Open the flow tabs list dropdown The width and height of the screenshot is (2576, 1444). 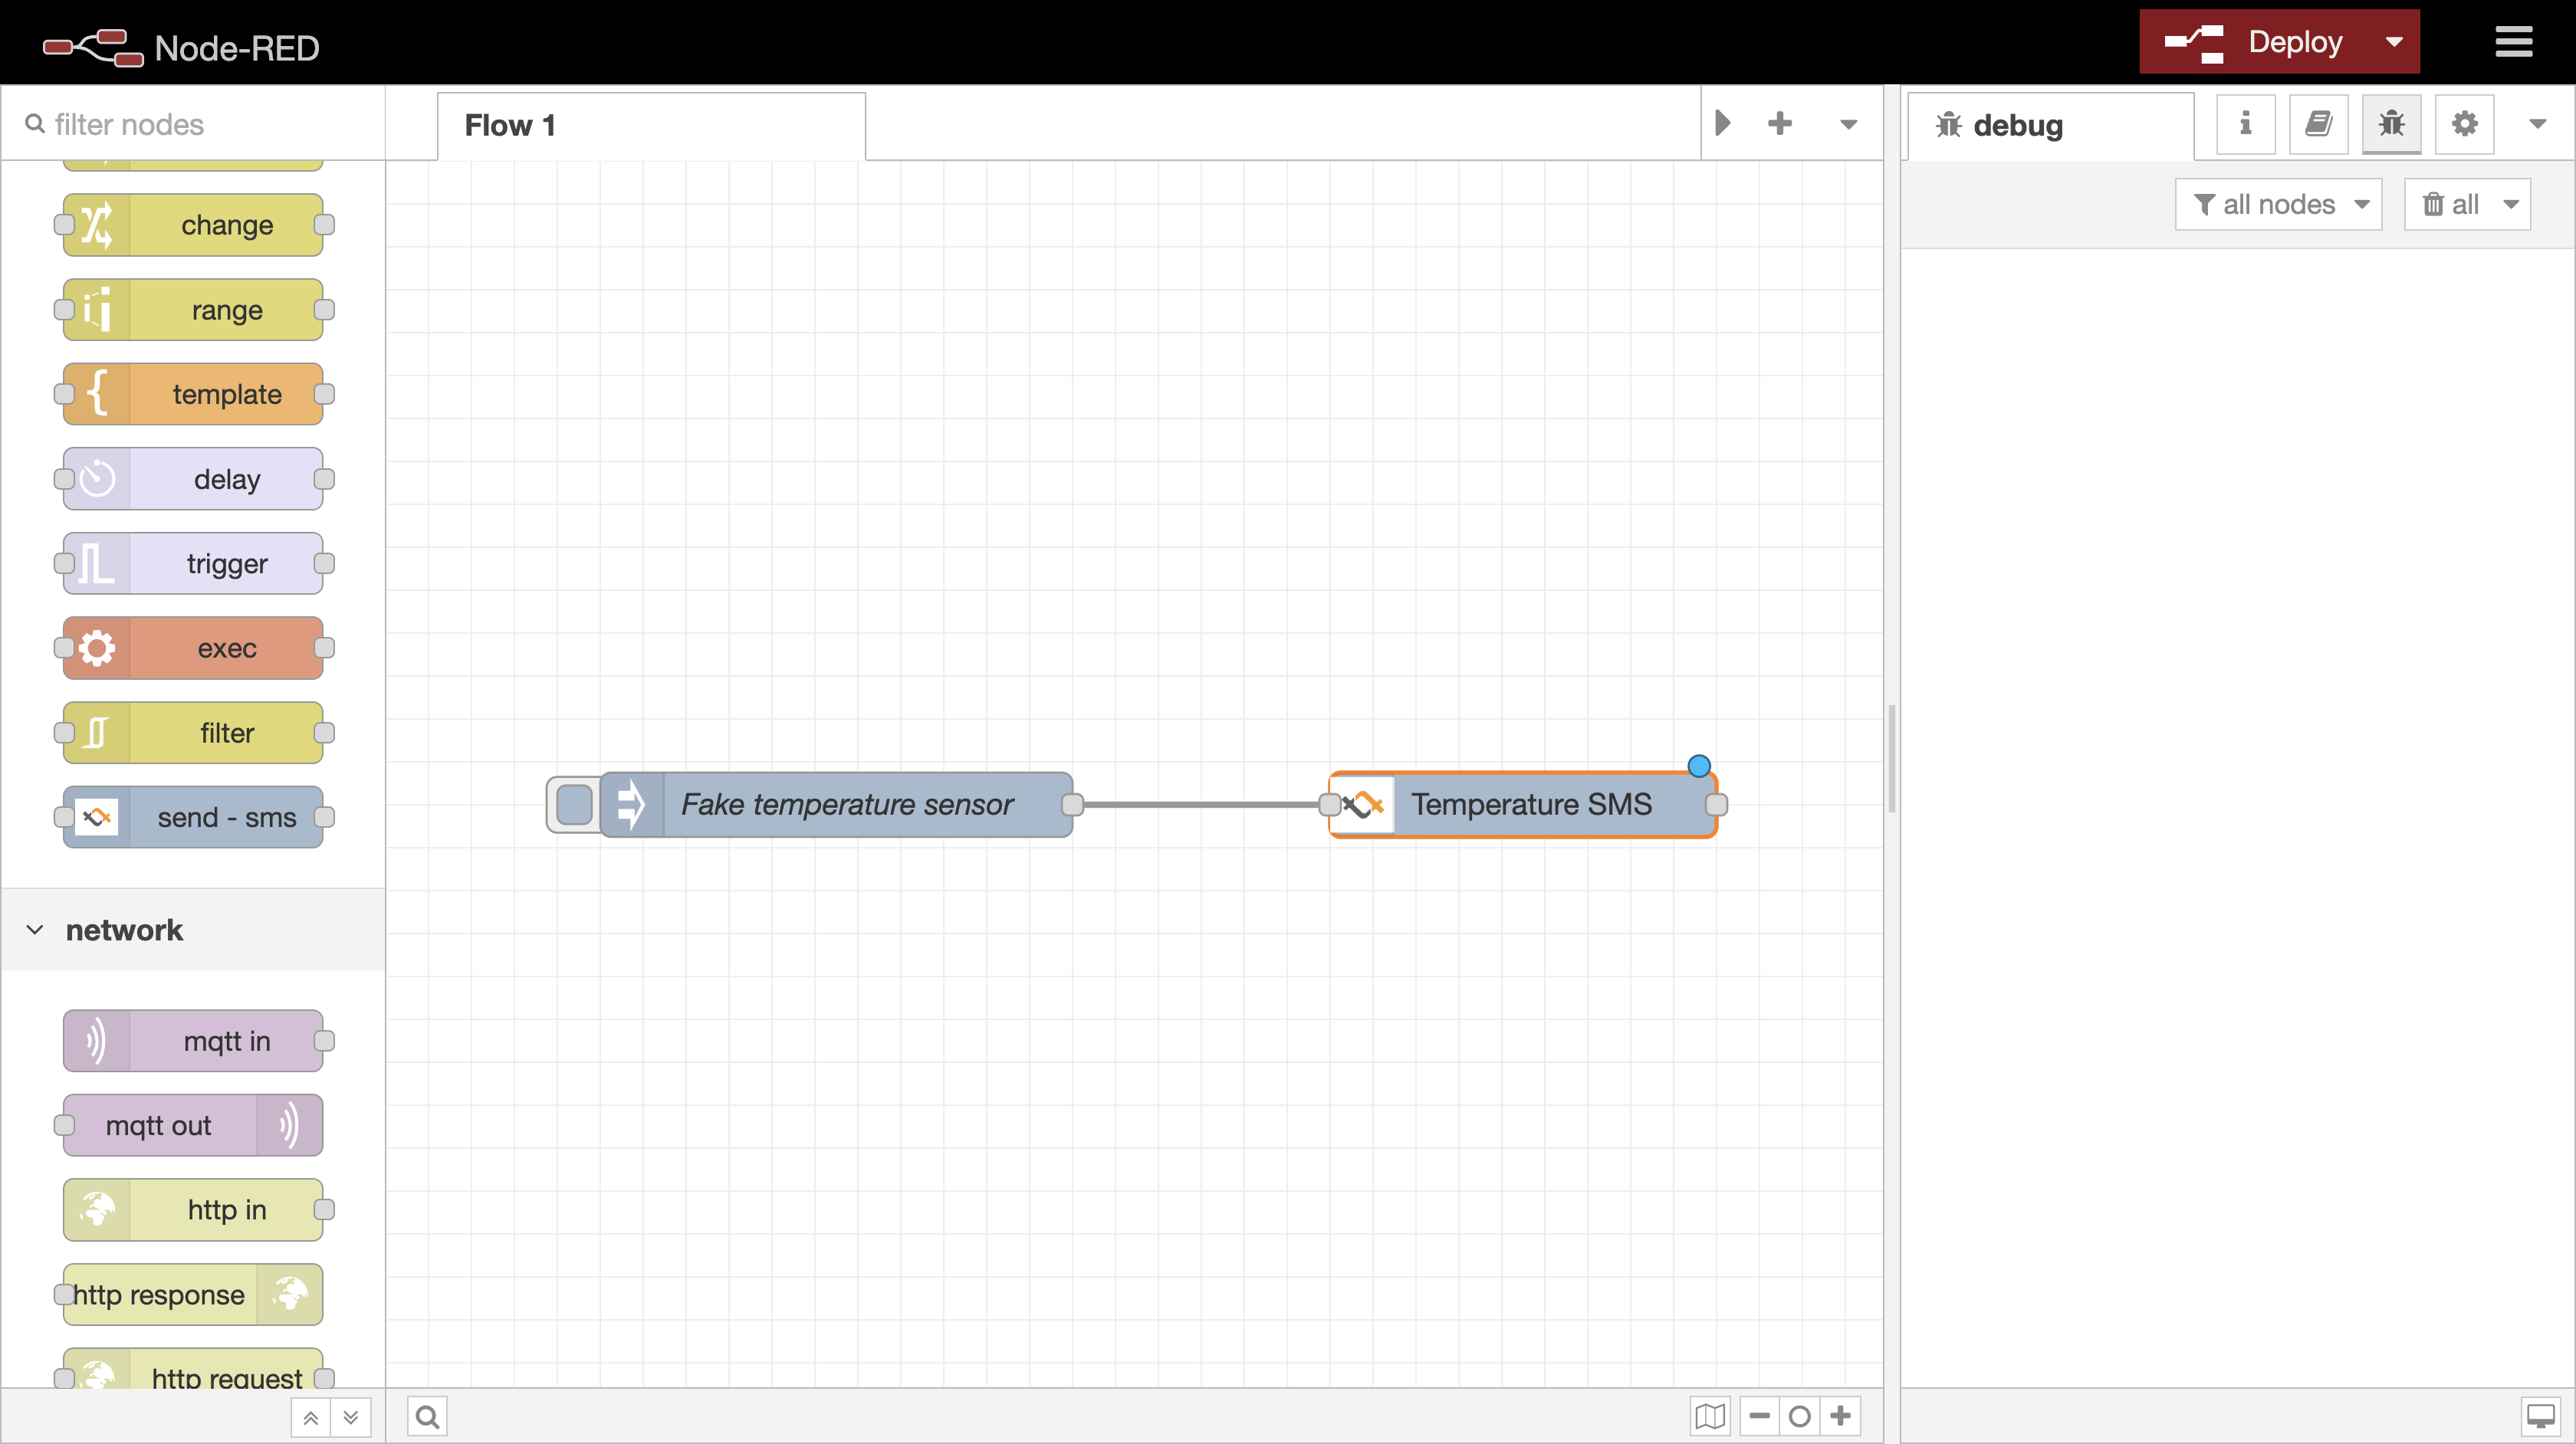point(1848,125)
